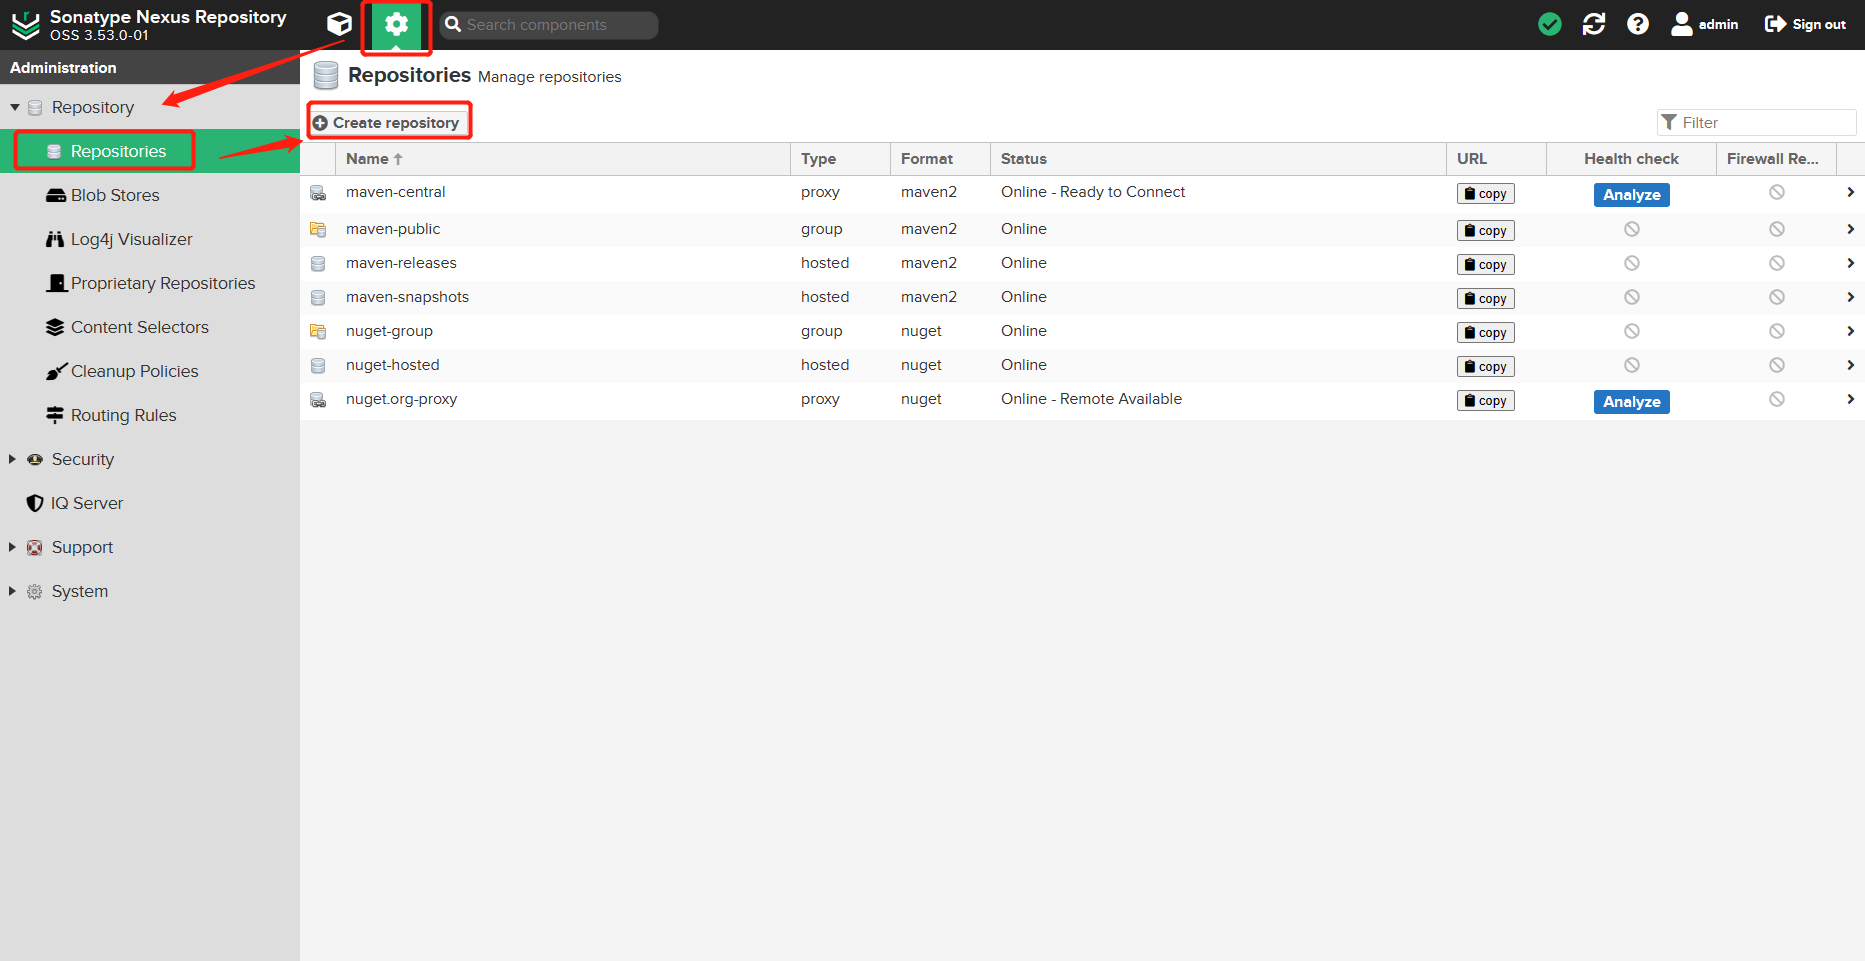1865x961 pixels.
Task: Expand the Security section
Action: pyautogui.click(x=82, y=459)
